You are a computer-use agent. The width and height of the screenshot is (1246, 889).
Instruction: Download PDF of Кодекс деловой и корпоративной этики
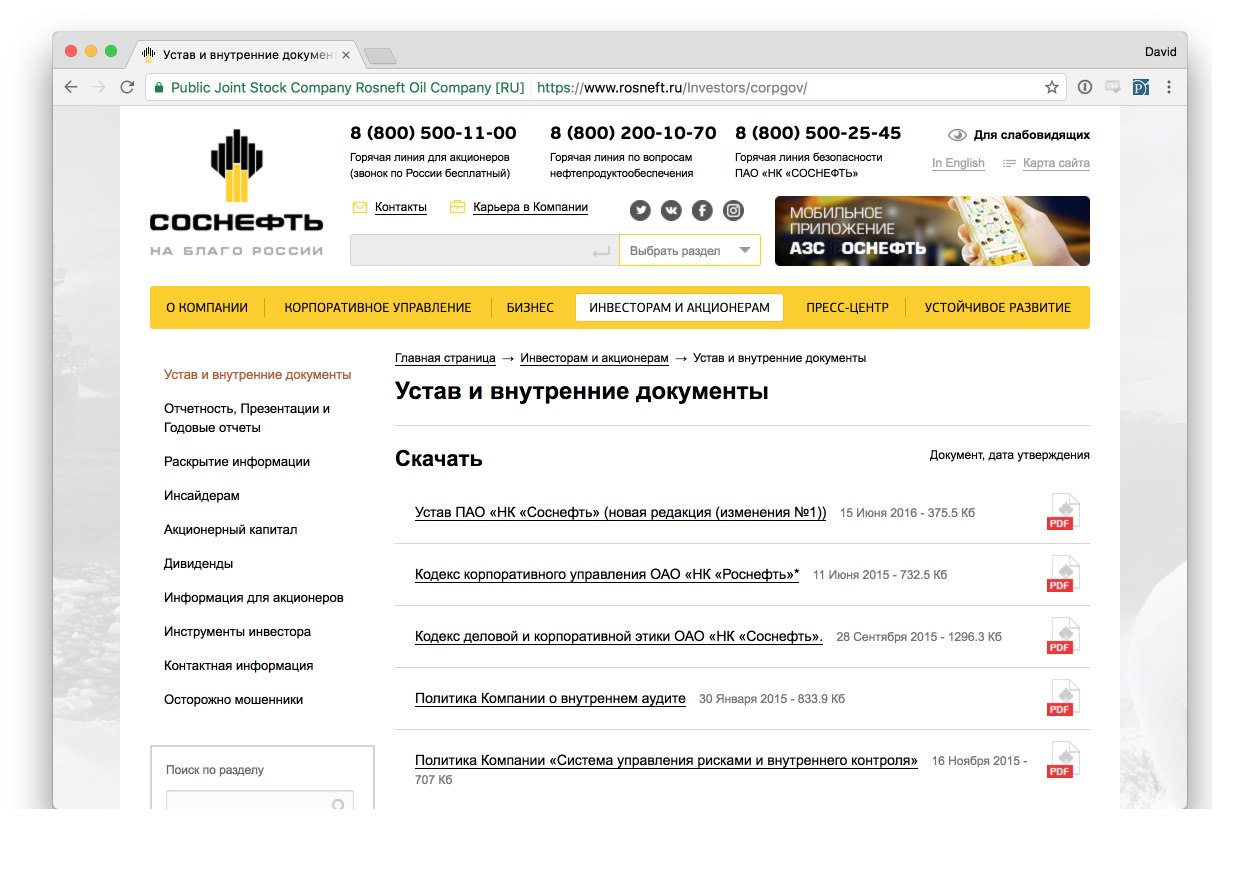(1063, 636)
